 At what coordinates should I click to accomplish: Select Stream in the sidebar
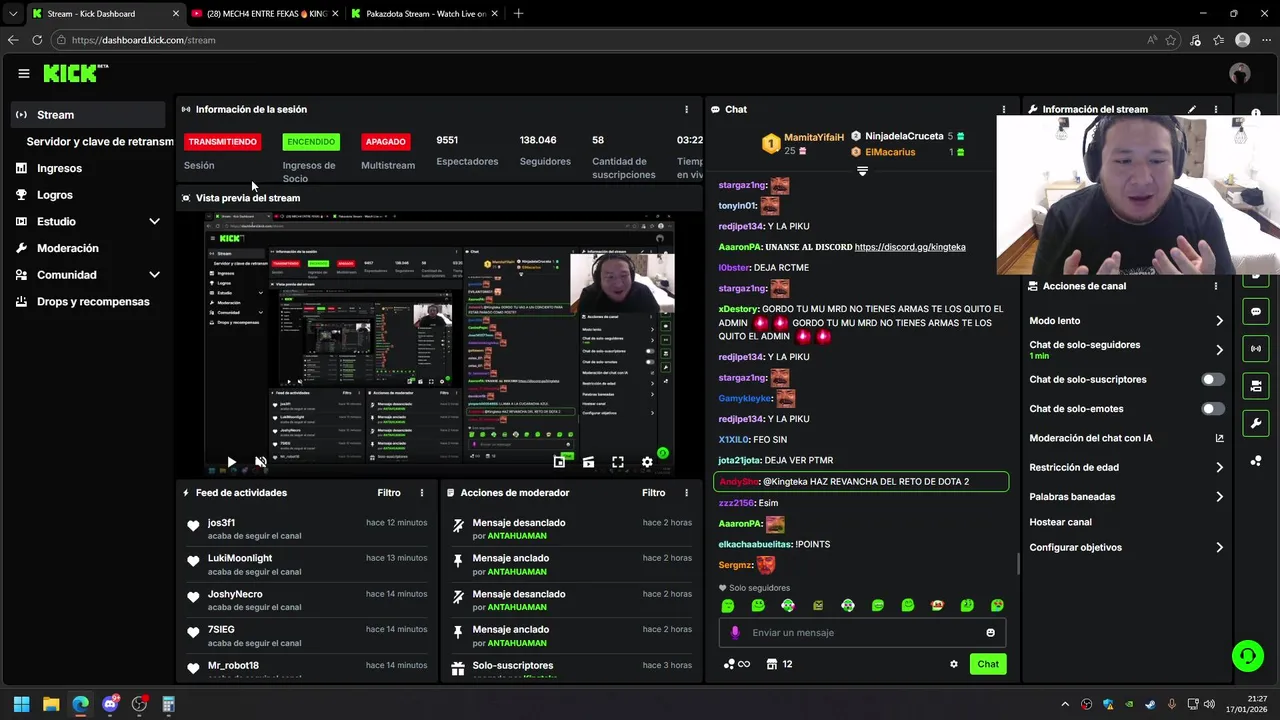(x=88, y=115)
